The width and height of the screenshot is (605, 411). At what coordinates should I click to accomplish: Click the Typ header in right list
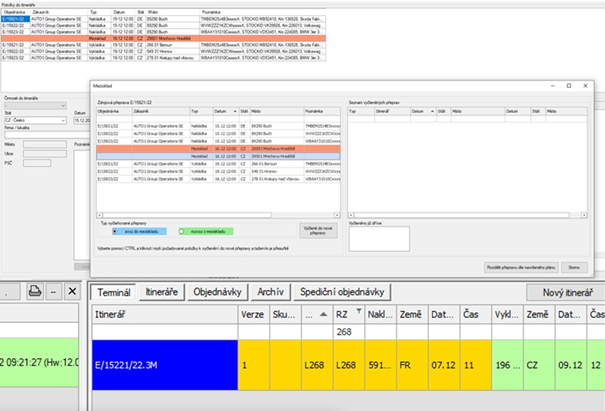[x=361, y=111]
